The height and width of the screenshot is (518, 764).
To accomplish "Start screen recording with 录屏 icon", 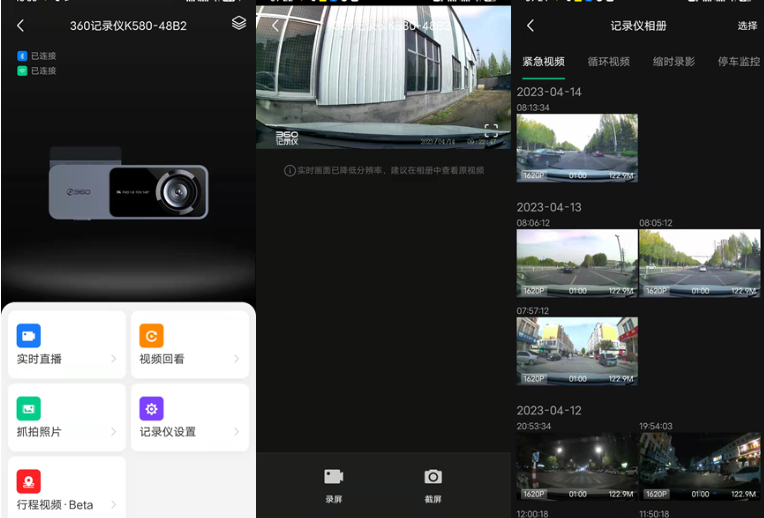I will coord(334,477).
